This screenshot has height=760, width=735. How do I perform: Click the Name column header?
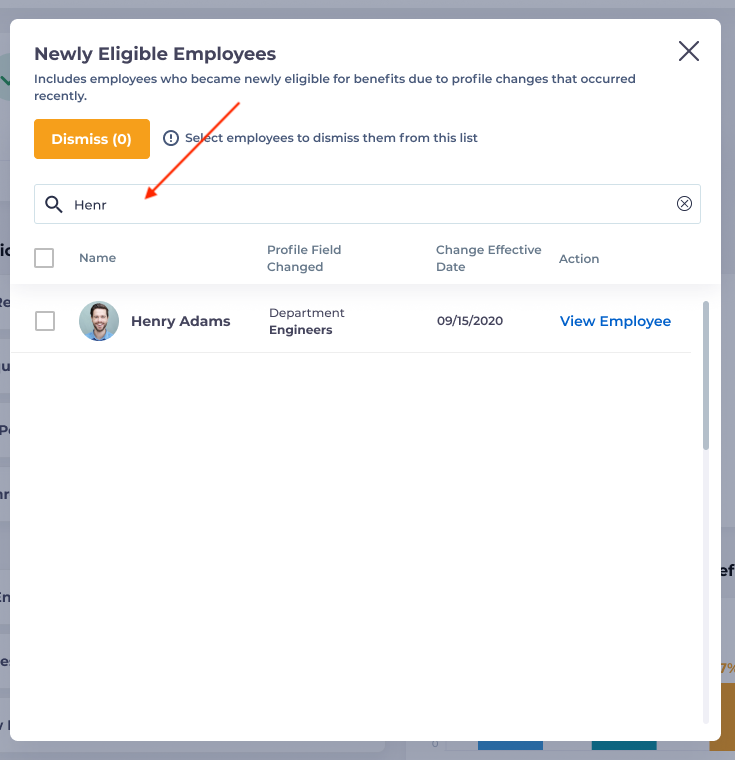click(97, 258)
